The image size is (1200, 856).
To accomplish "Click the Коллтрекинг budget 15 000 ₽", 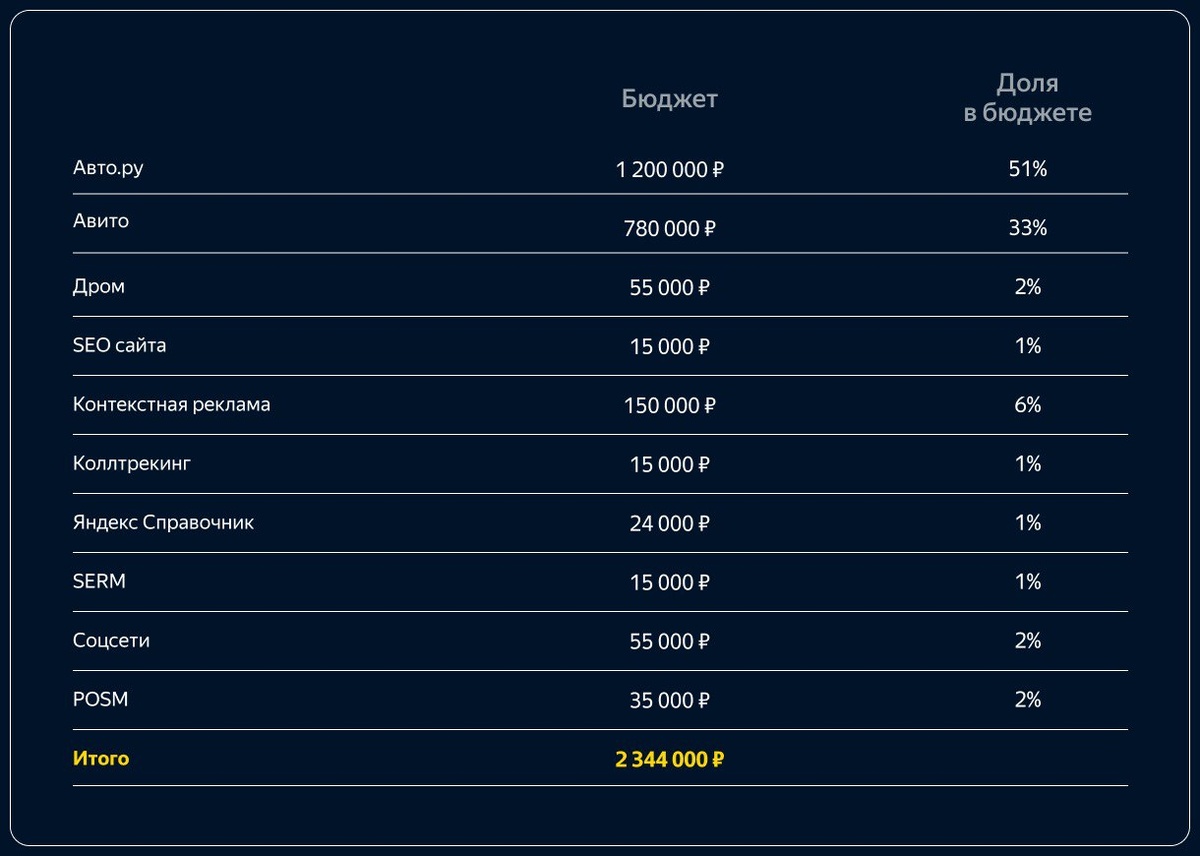I will [x=670, y=465].
